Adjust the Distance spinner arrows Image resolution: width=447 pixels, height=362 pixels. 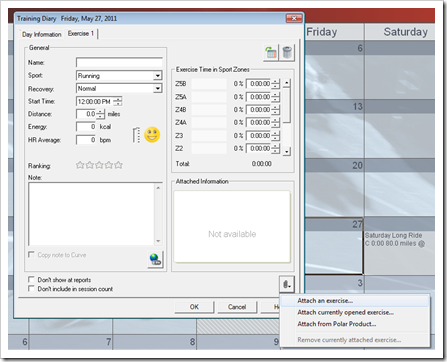(x=101, y=114)
